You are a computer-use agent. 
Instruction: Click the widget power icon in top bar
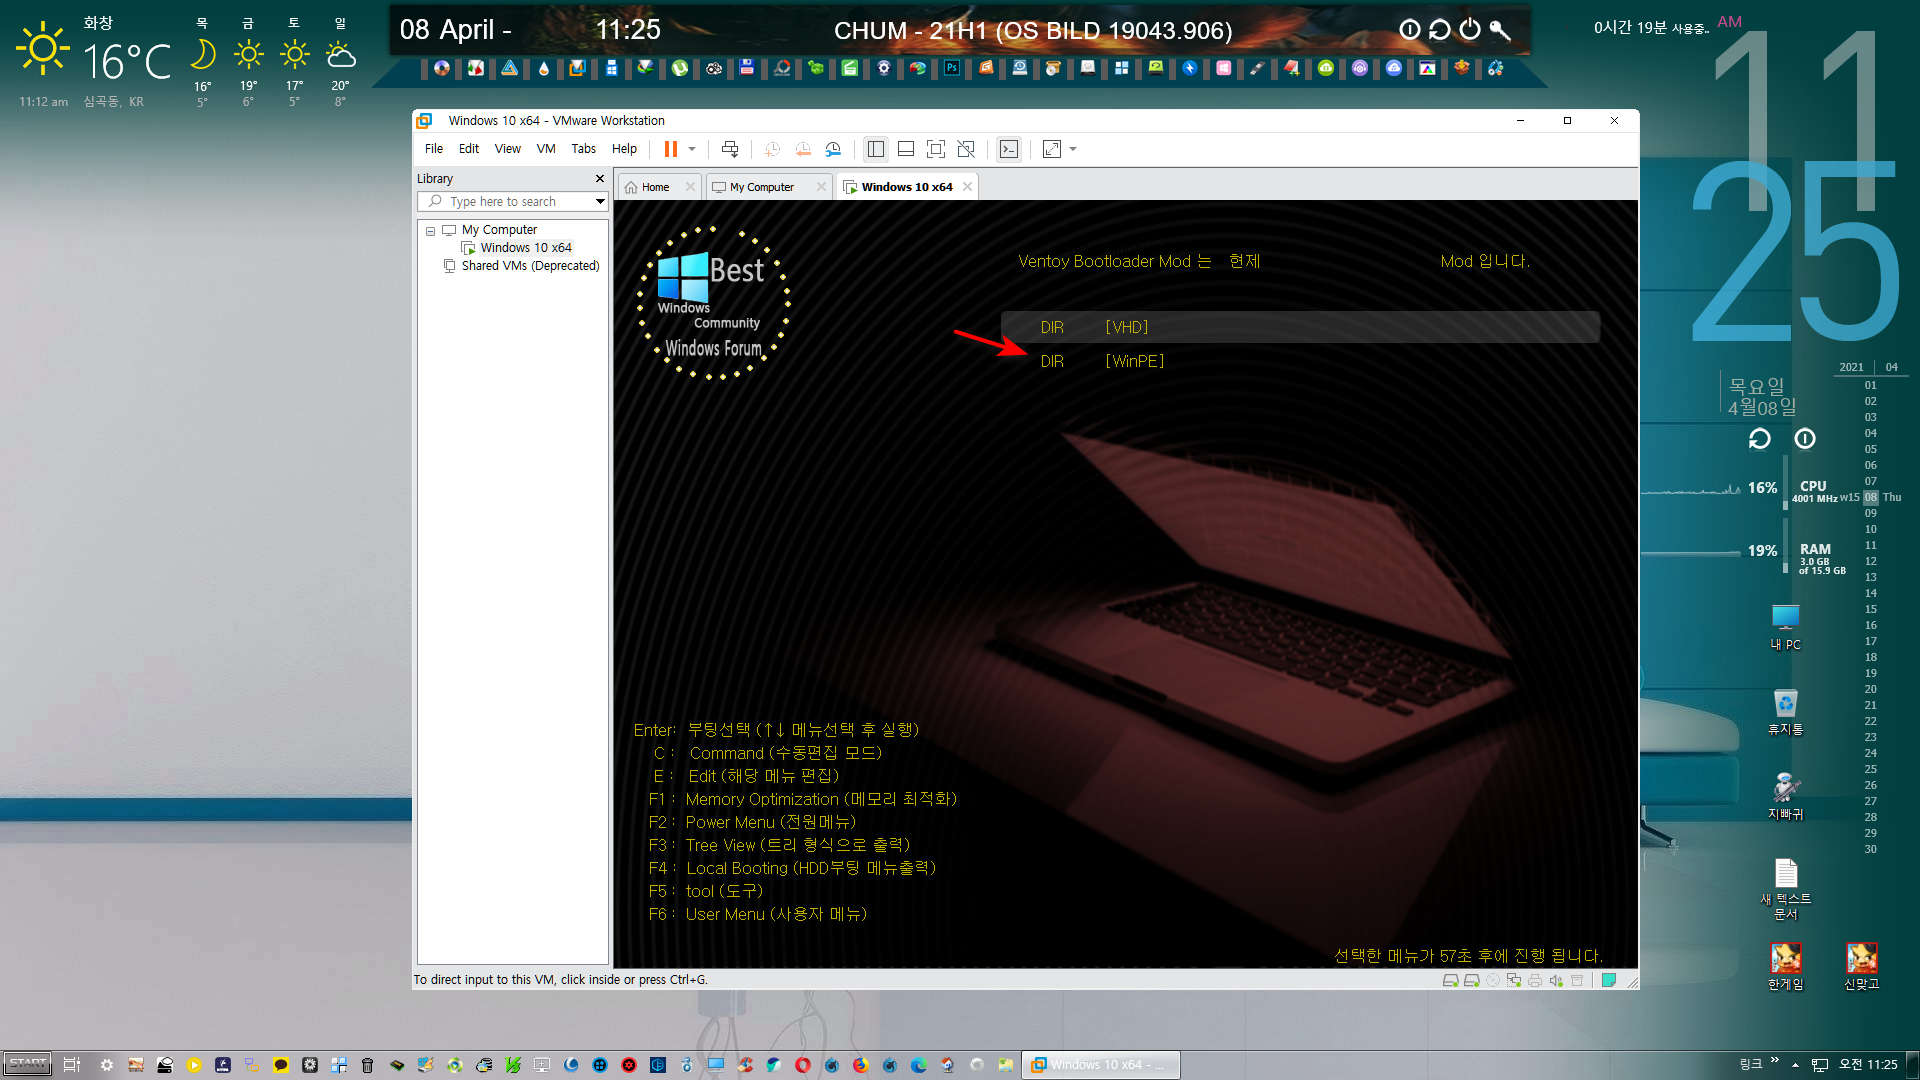click(1469, 29)
